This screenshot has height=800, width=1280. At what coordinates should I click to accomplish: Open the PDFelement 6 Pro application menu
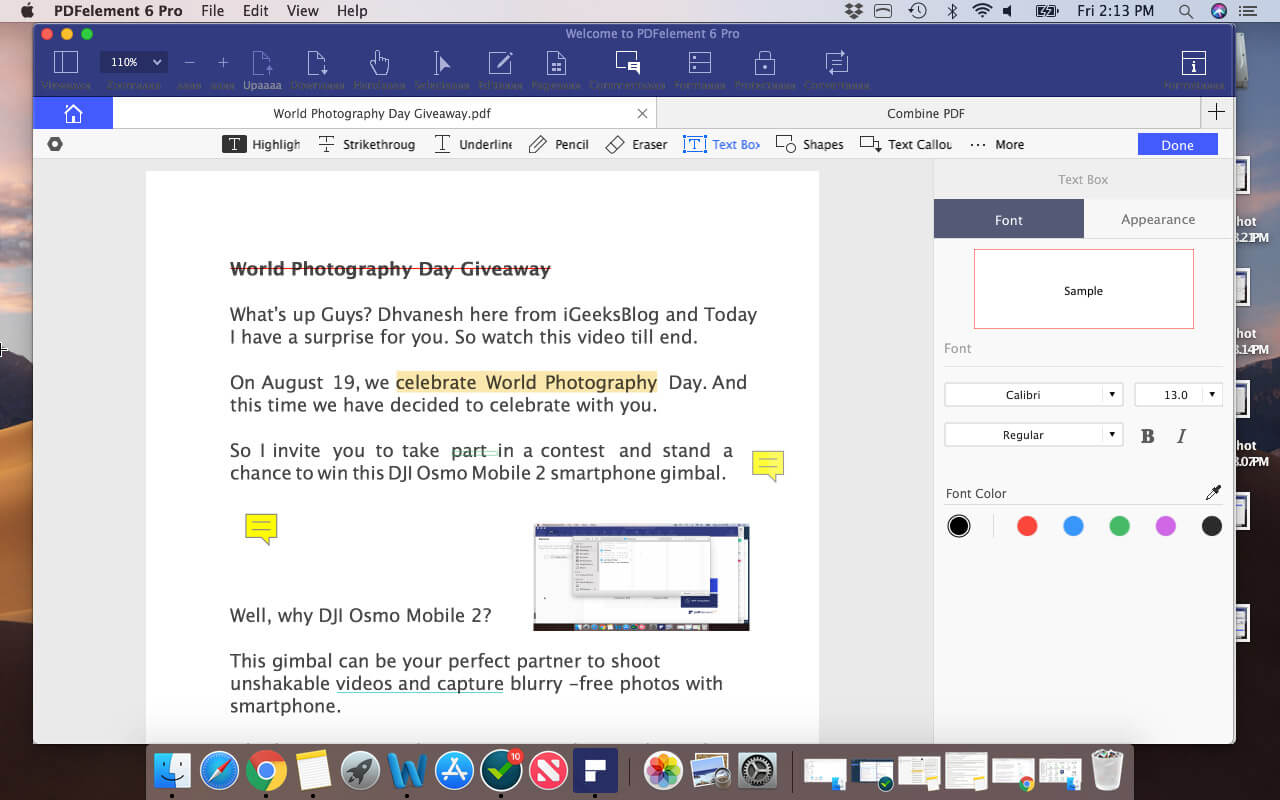tap(118, 10)
